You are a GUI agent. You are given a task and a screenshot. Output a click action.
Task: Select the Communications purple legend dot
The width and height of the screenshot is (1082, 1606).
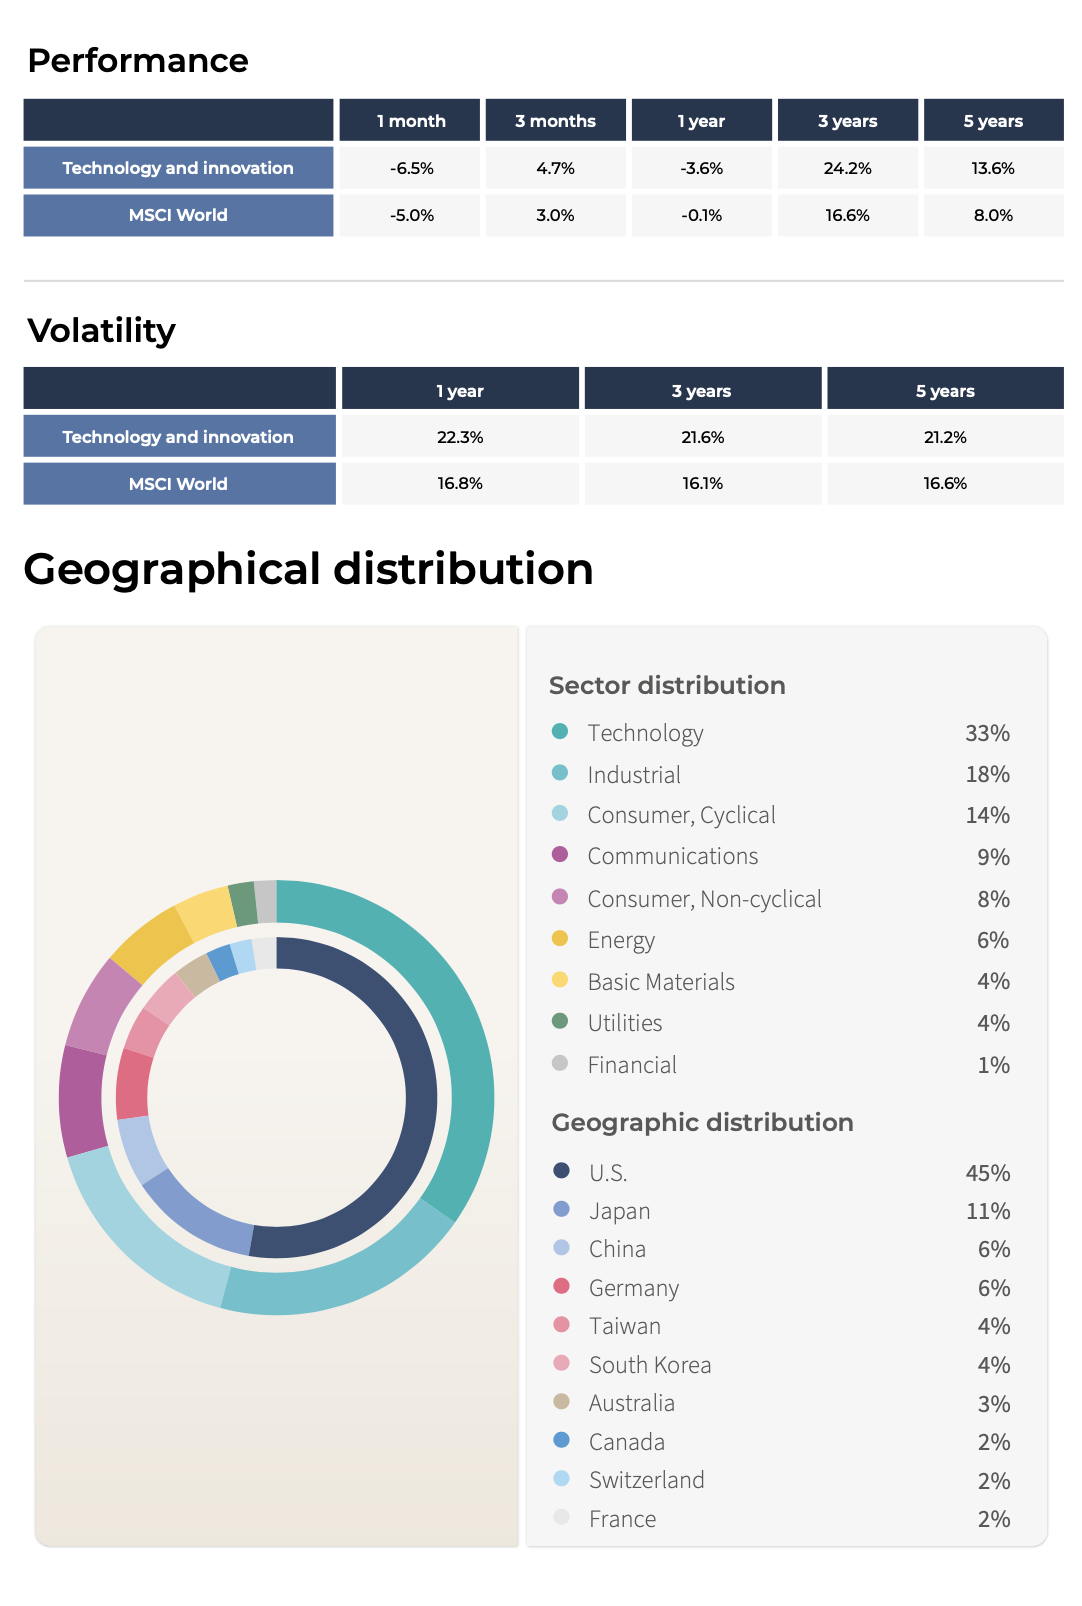click(560, 855)
